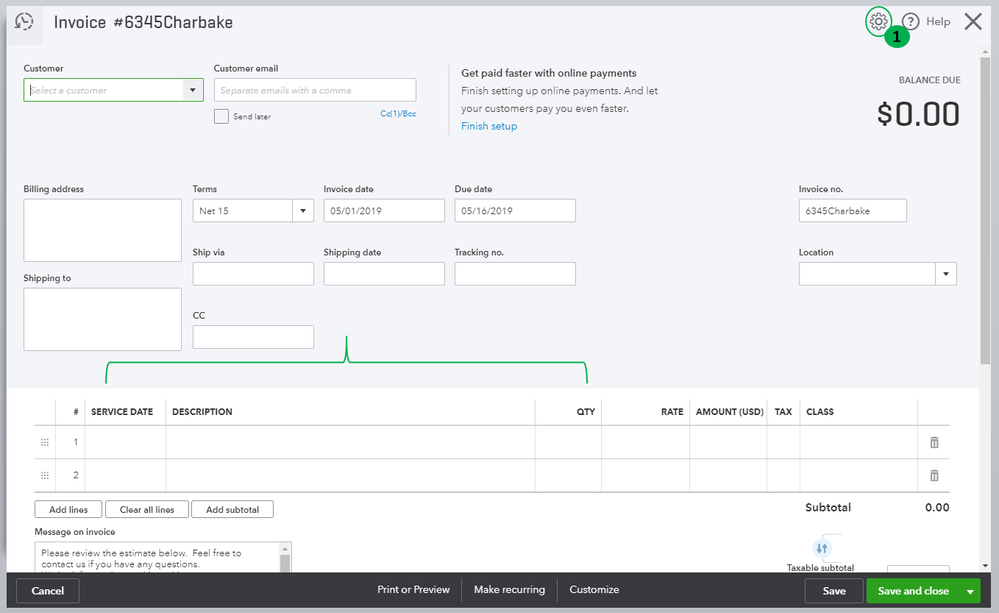Viewport: 999px width, 613px height.
Task: Grab the drag handle for line 2
Action: pyautogui.click(x=44, y=476)
